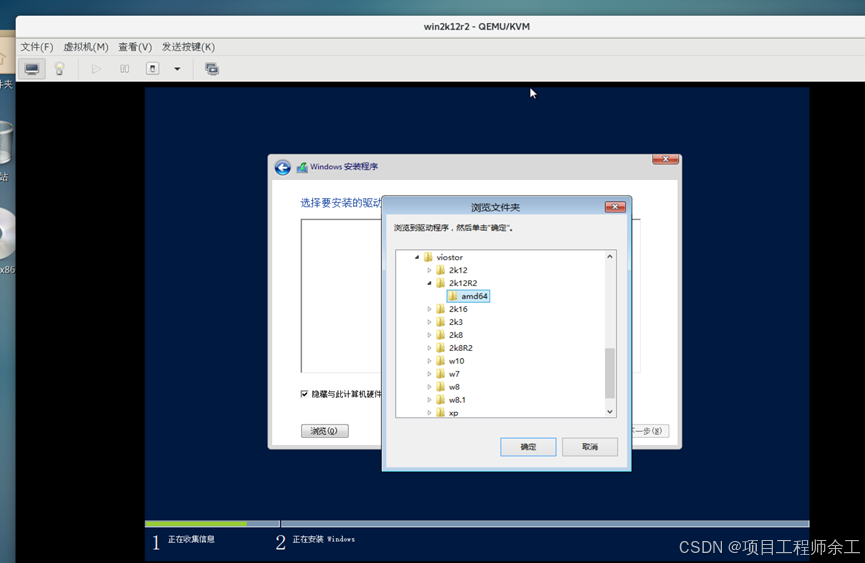Show the graphical console view icon
865x563 pixels.
point(32,69)
